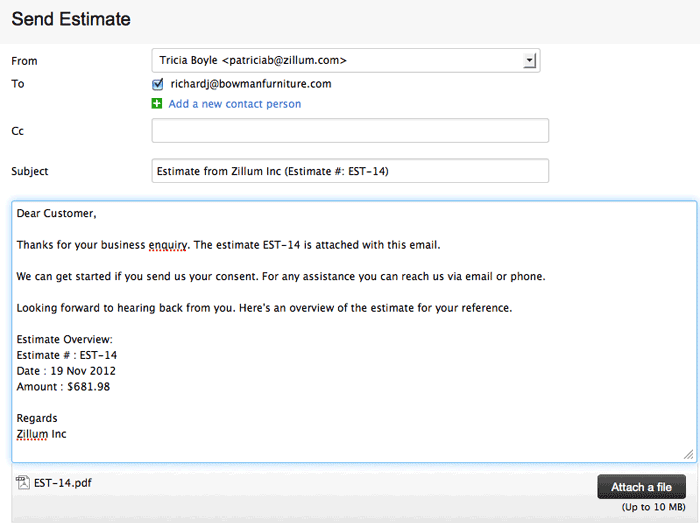Uncheck the richardj@bowmanfurniture.com recipient checkbox
This screenshot has width=700, height=527.
click(x=158, y=84)
